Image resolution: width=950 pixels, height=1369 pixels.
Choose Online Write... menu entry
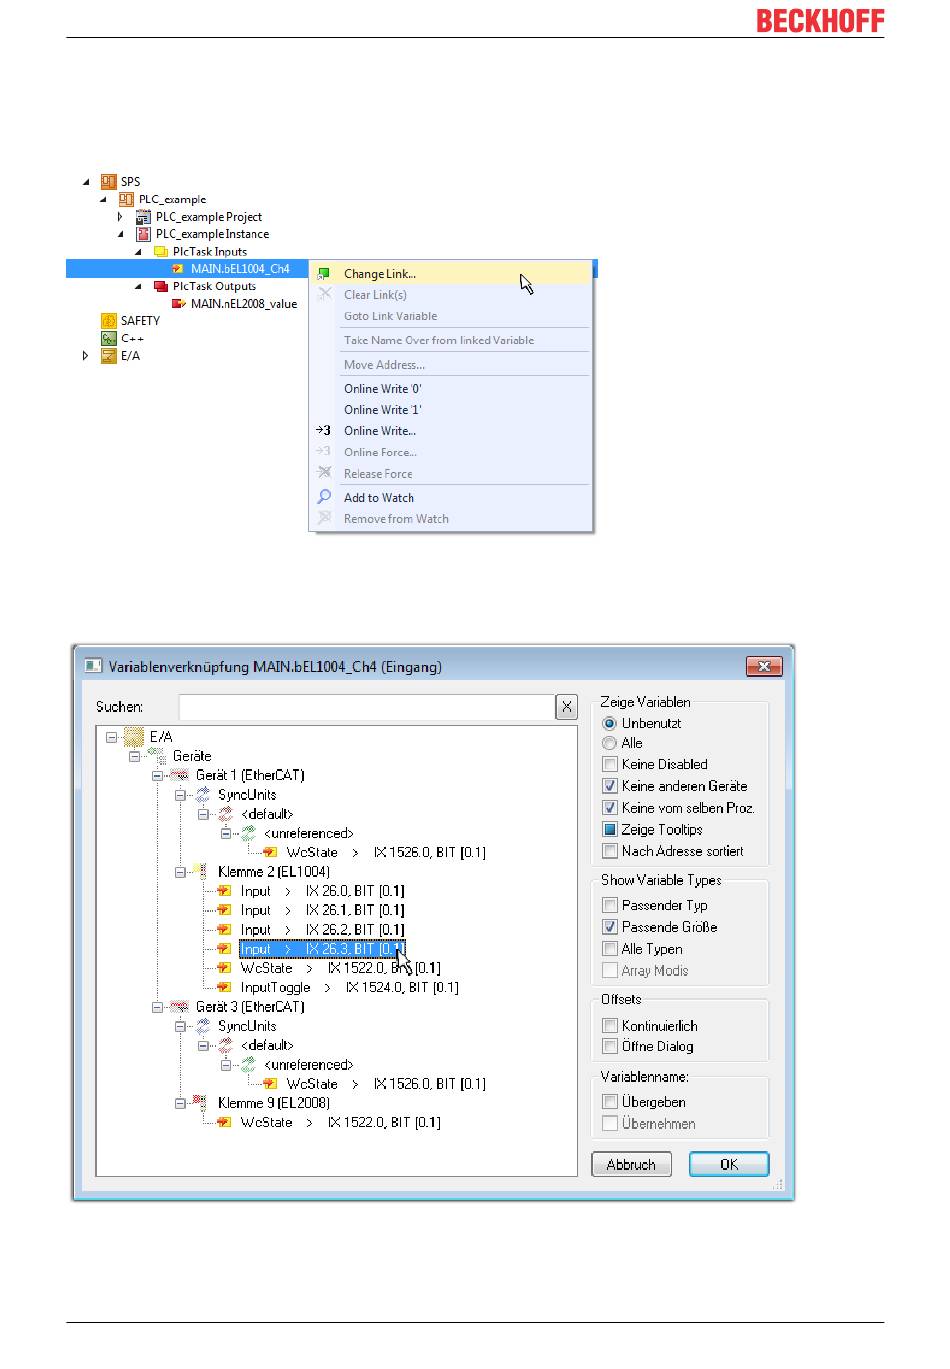click(451, 430)
